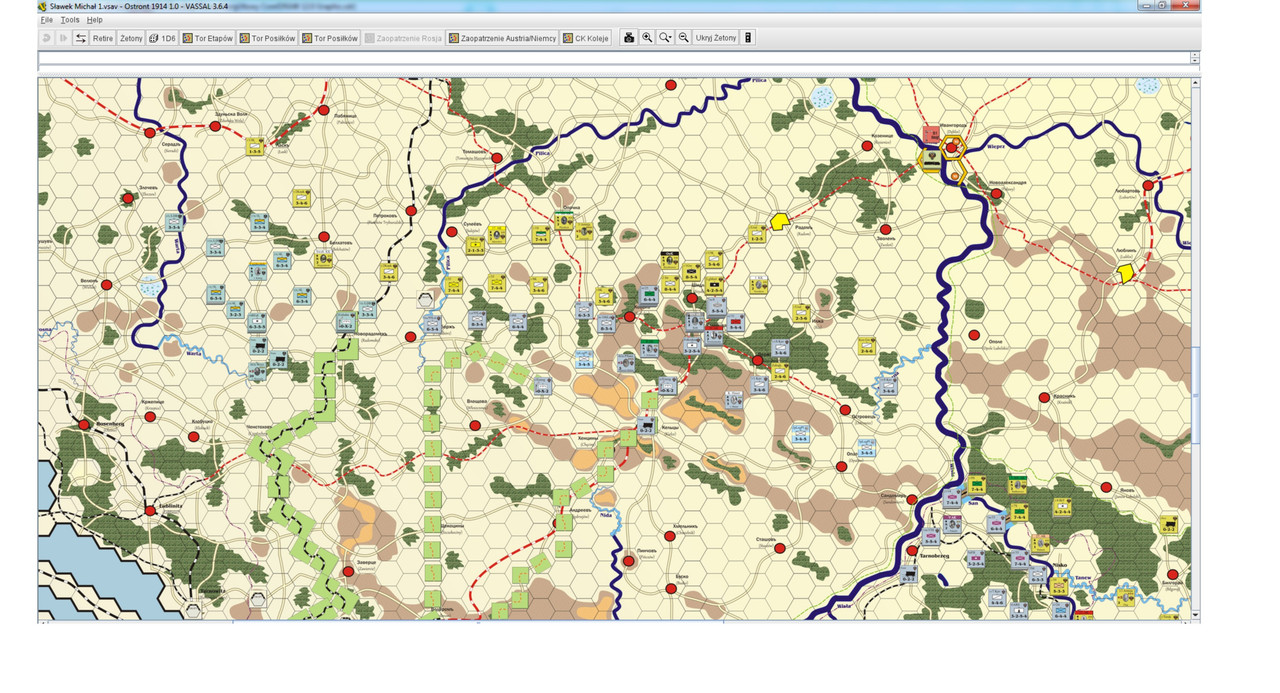The width and height of the screenshot is (1280, 693).
Task: Toggle Ukryj Zetony to hide counters
Action: 716,38
